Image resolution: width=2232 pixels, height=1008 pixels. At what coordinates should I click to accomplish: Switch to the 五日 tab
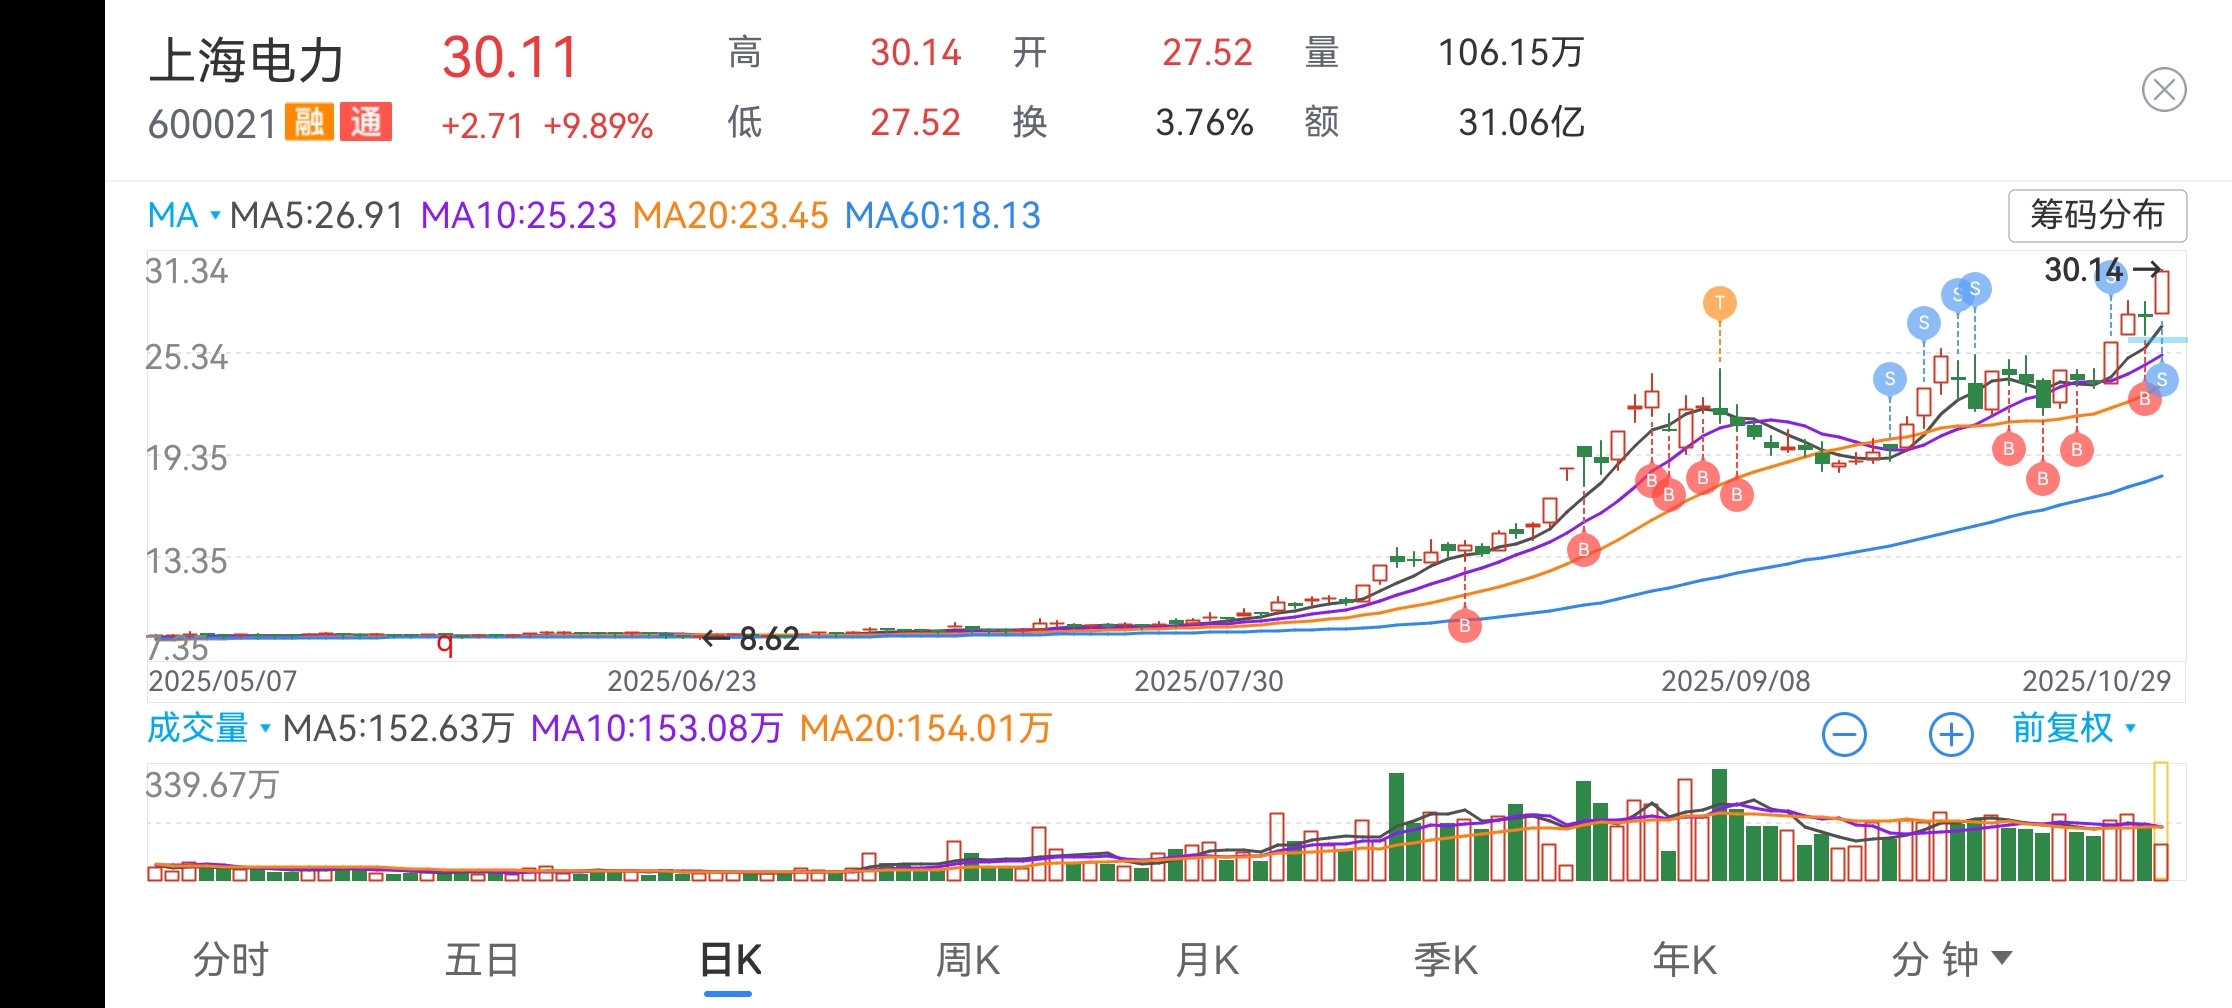point(482,960)
